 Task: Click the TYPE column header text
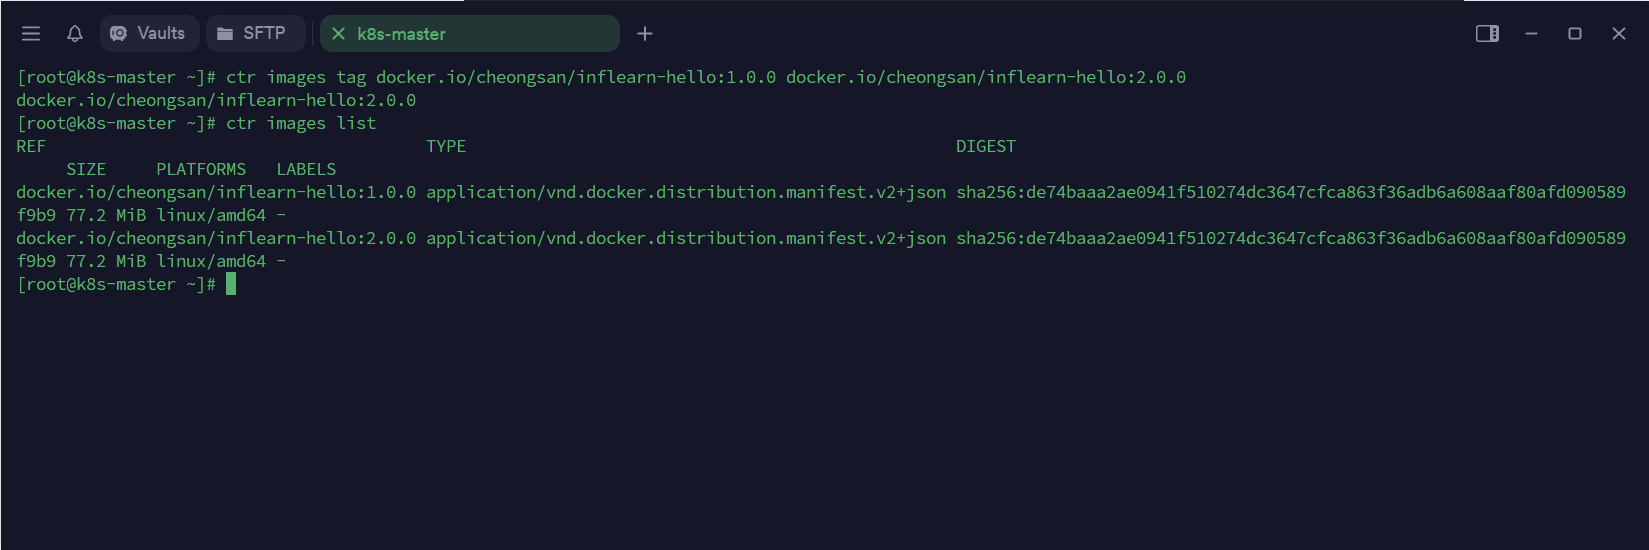(x=446, y=147)
